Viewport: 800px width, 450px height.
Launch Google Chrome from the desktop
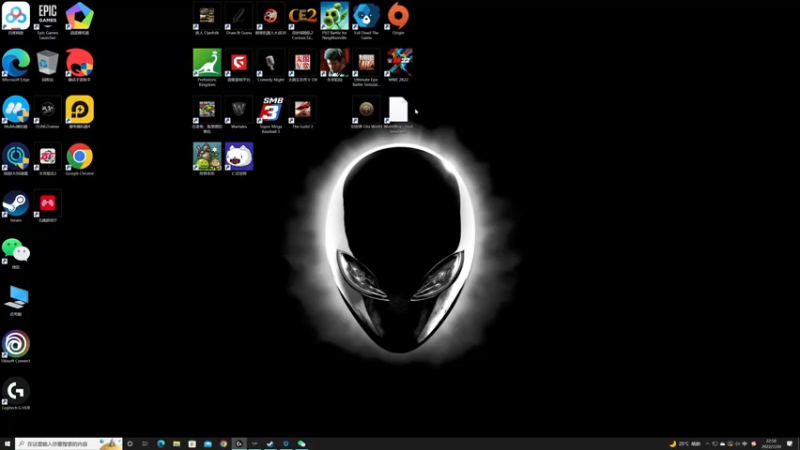point(80,159)
